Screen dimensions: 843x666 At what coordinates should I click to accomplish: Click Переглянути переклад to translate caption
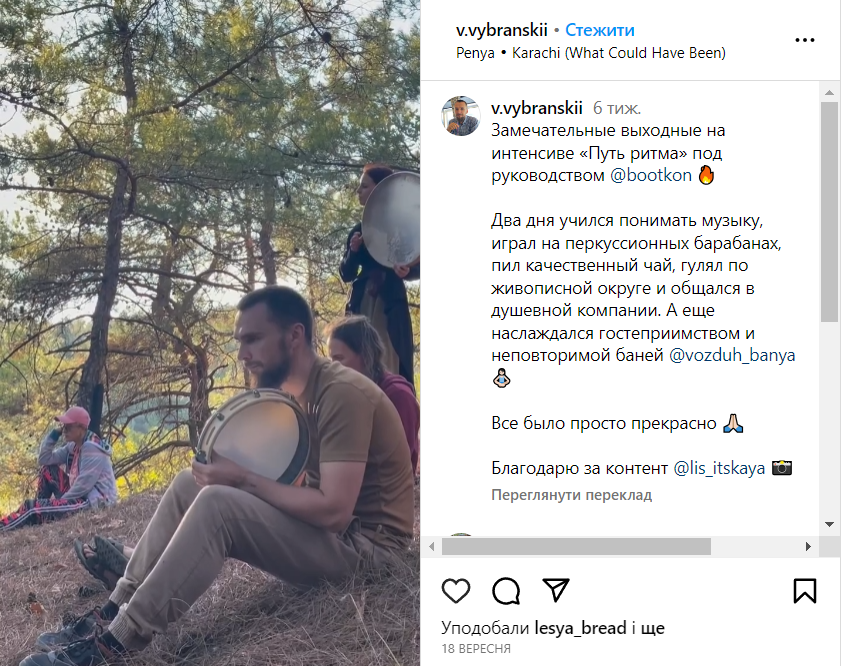click(x=571, y=495)
